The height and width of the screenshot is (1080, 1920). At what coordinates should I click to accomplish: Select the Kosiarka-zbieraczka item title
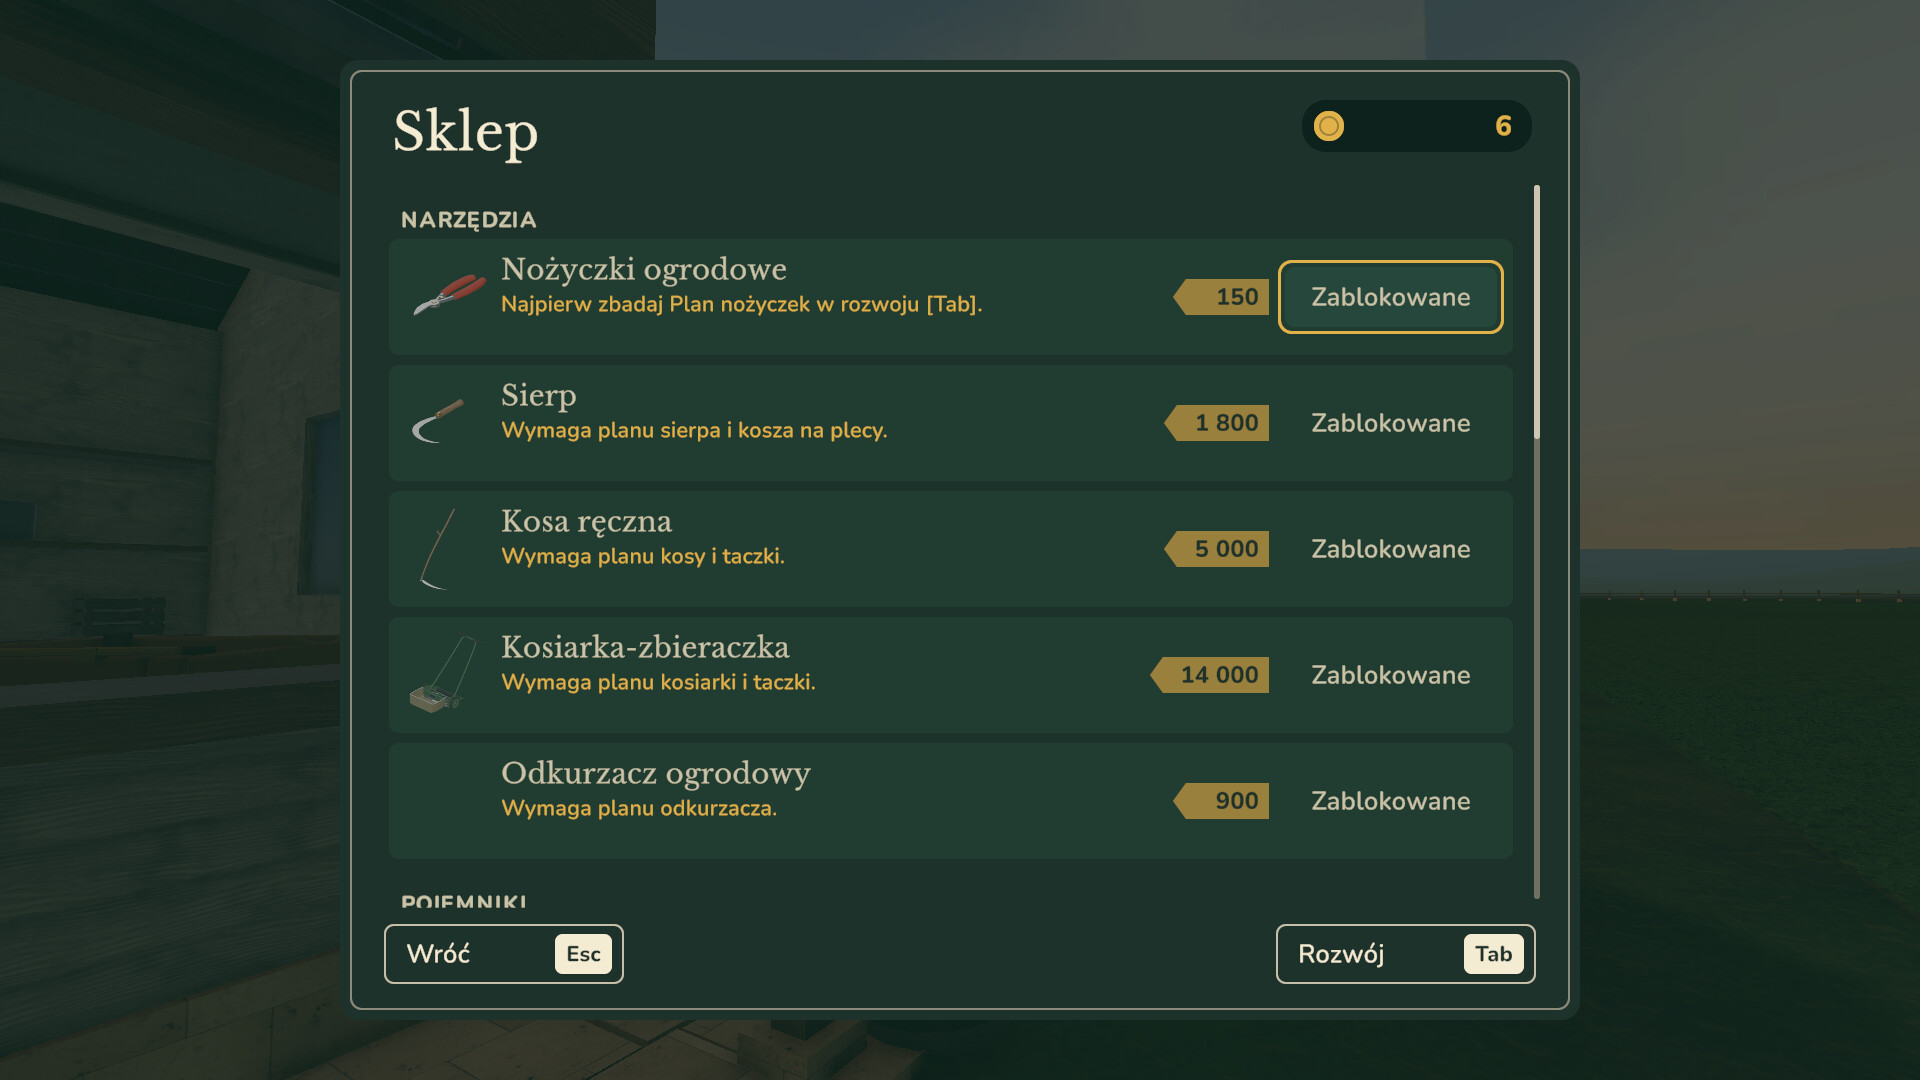646,647
